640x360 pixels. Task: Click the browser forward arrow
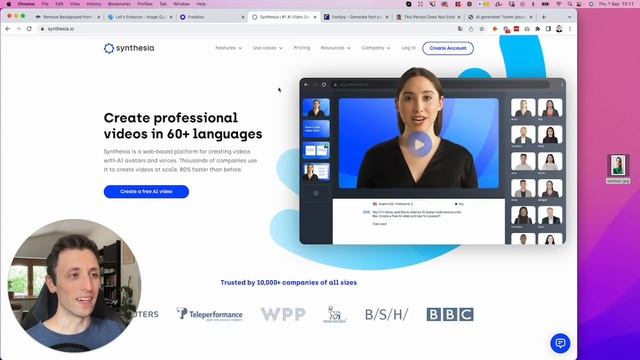pyautogui.click(x=18, y=29)
